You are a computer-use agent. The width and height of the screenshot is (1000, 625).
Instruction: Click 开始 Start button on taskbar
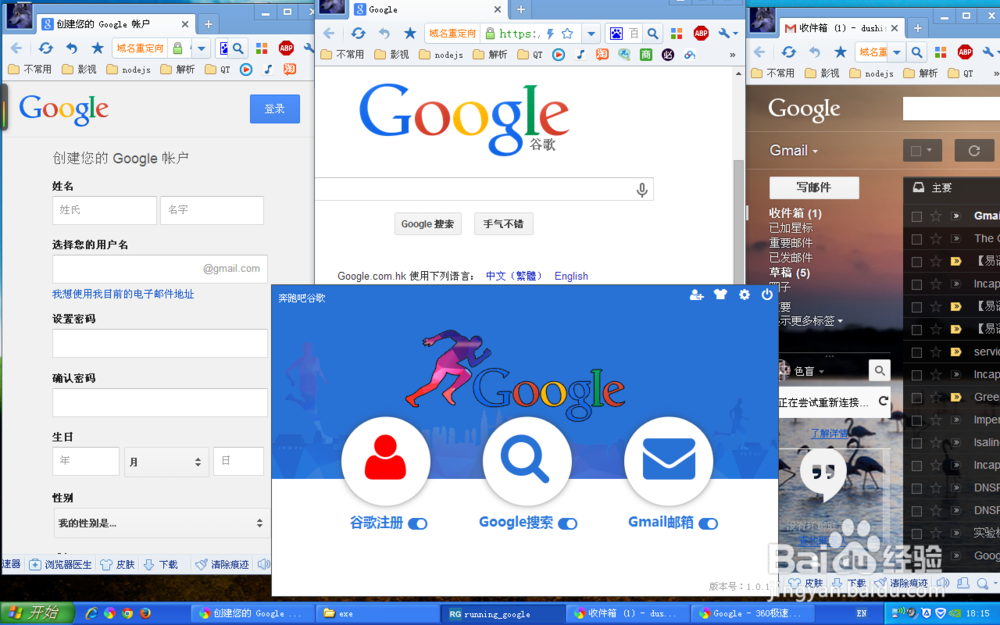[37, 614]
